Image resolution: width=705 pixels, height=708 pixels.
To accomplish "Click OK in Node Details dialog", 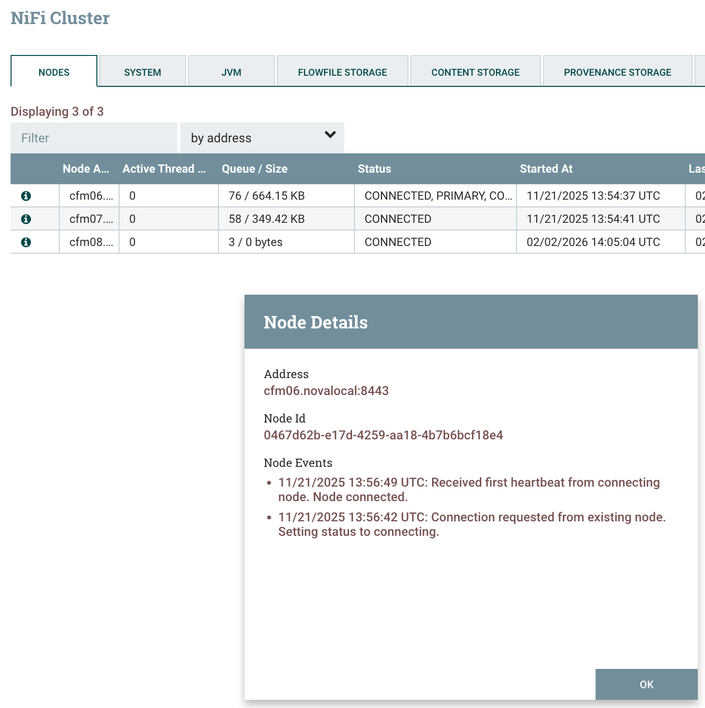I will 646,684.
